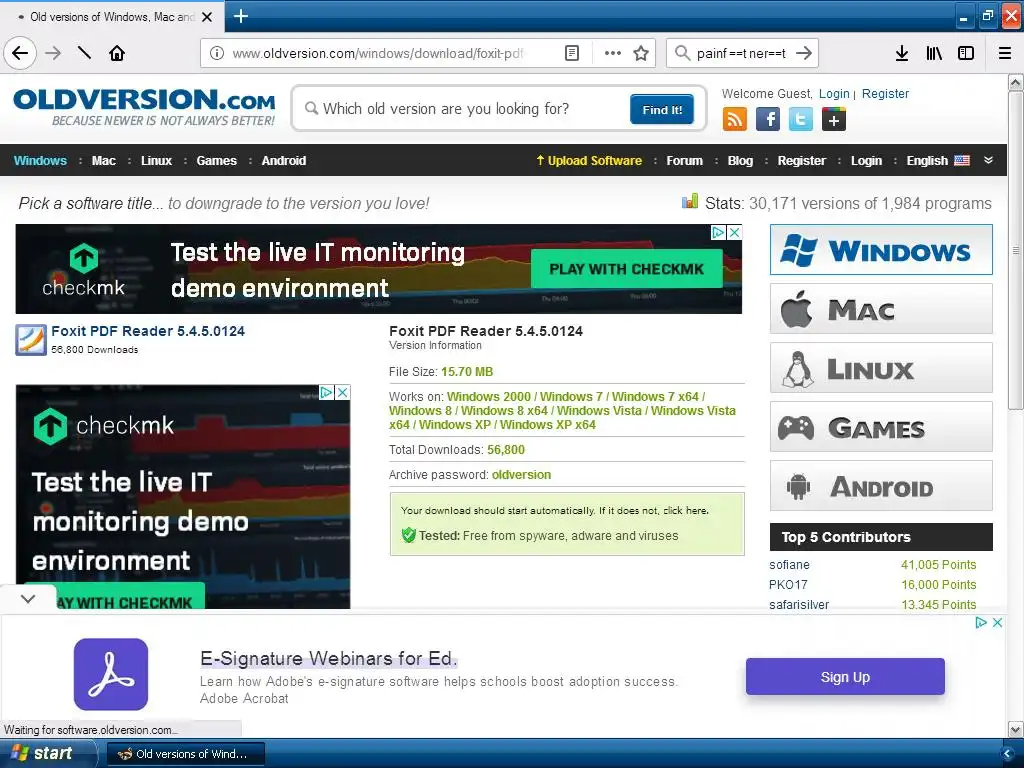This screenshot has height=768, width=1024.
Task: Expand the system tray arrow
Action: coord(1007,754)
